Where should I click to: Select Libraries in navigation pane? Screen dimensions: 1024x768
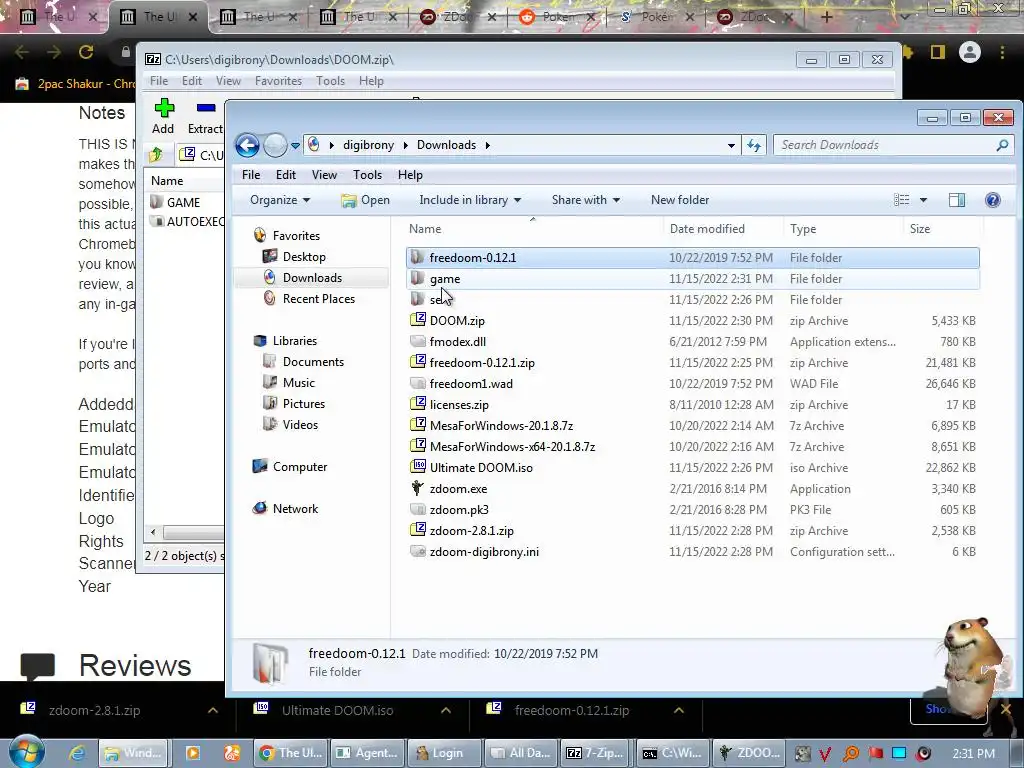[x=295, y=341]
